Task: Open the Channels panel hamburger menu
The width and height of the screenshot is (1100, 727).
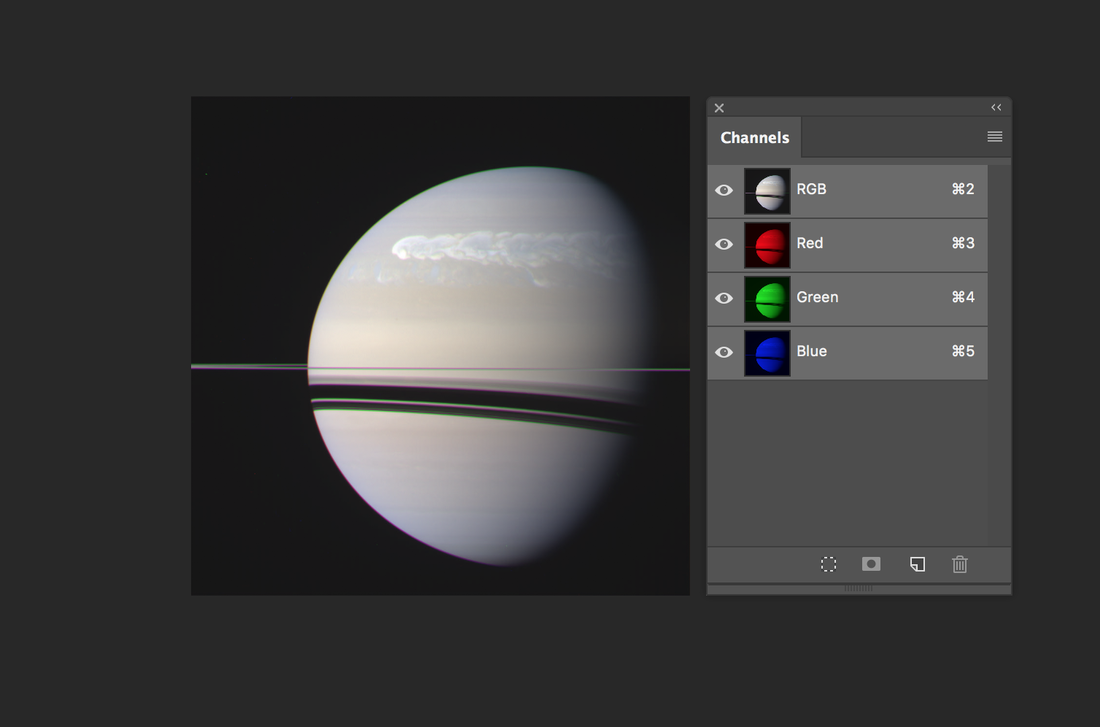Action: [x=994, y=137]
